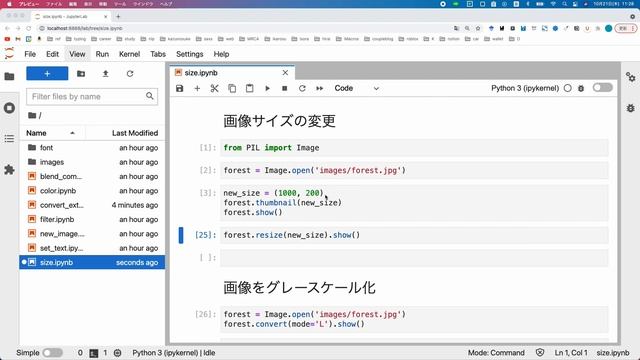Open Running Terminals and Kernels panel
The image size is (640, 360).
(9, 108)
